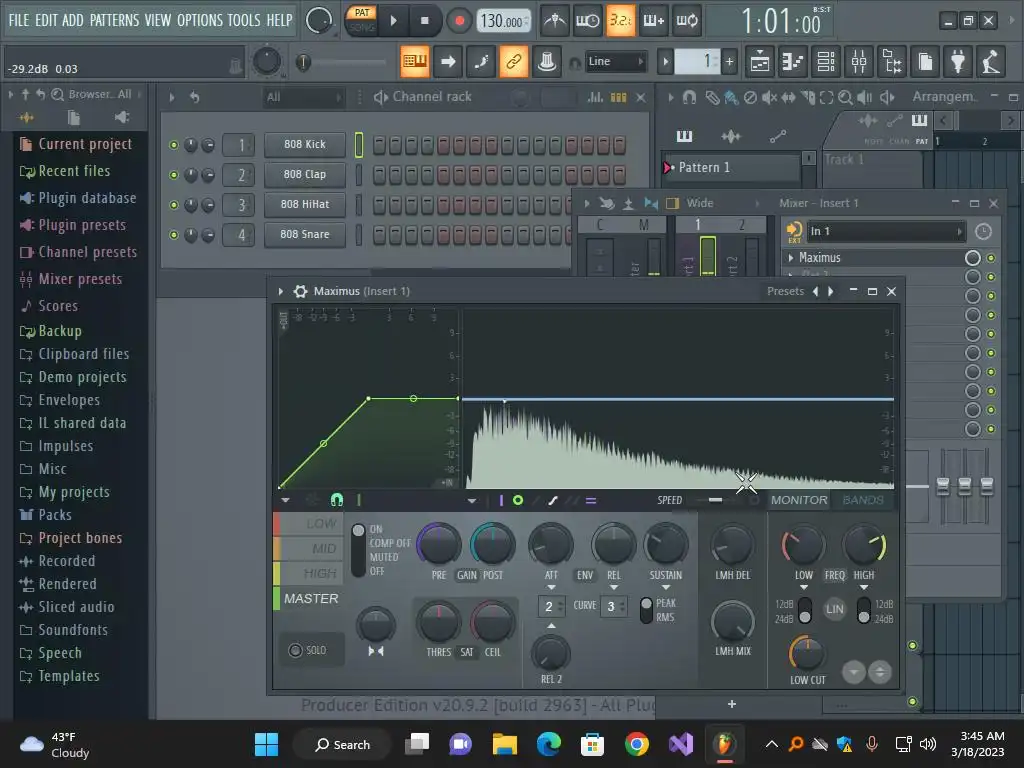Image resolution: width=1024 pixels, height=768 pixels.
Task: Open the mixer view icon
Action: pos(859,61)
